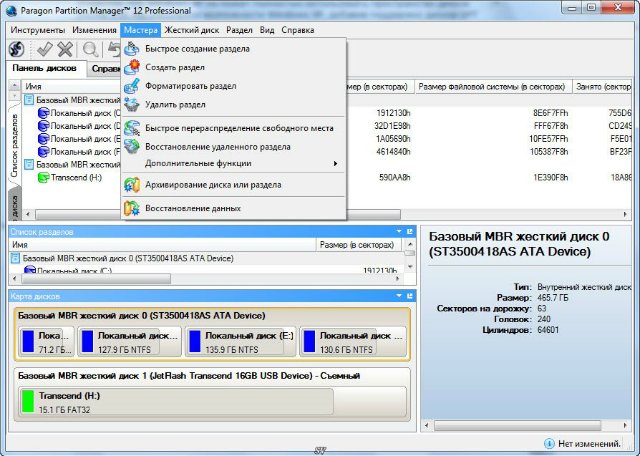
Task: Click the globe icon in the toolbar
Action: (17, 49)
